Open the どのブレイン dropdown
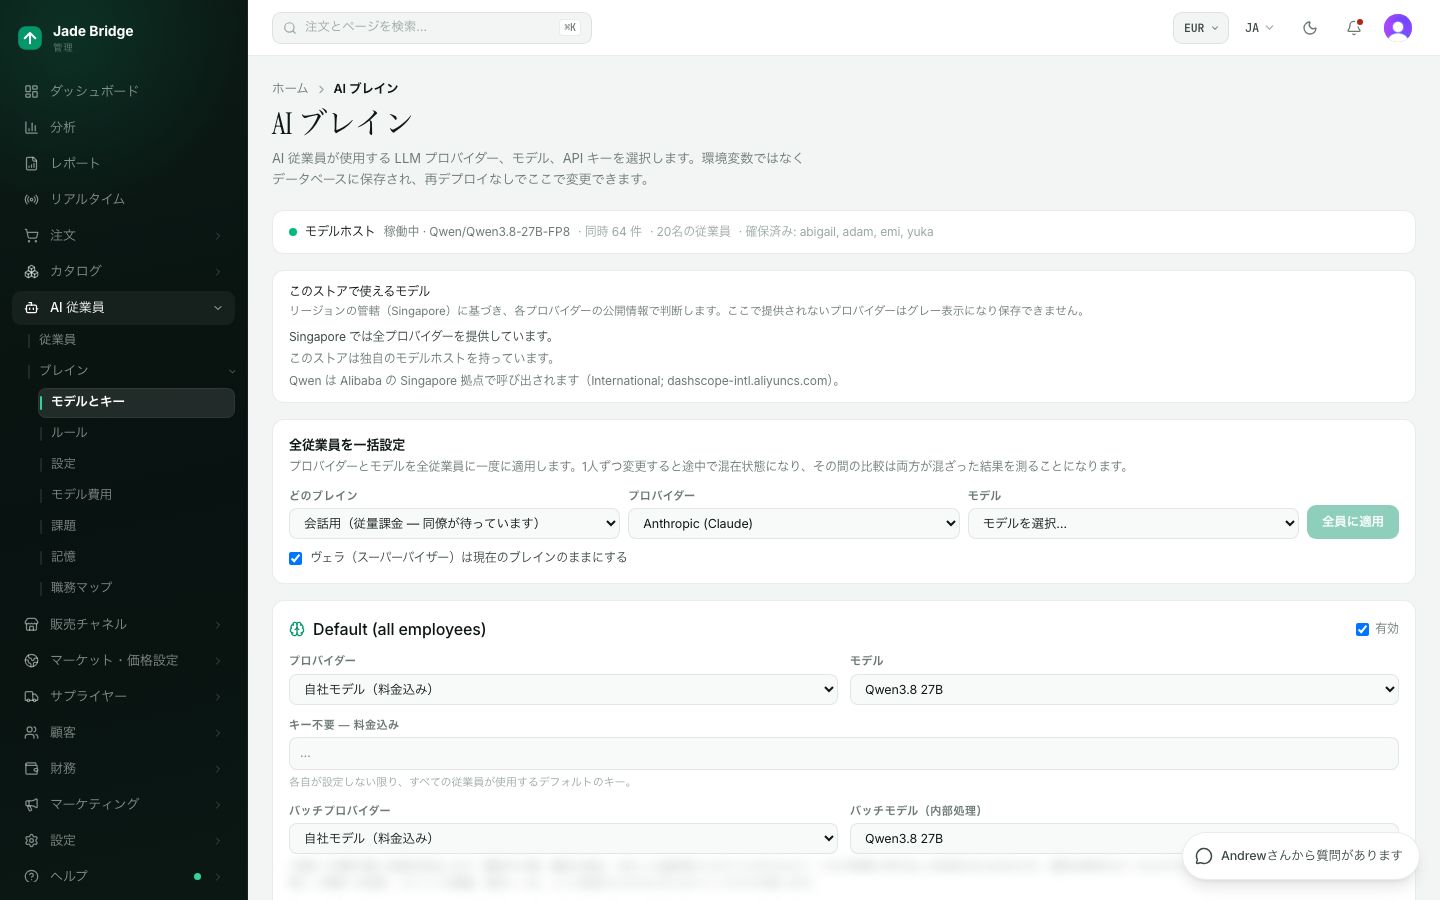 (x=454, y=523)
